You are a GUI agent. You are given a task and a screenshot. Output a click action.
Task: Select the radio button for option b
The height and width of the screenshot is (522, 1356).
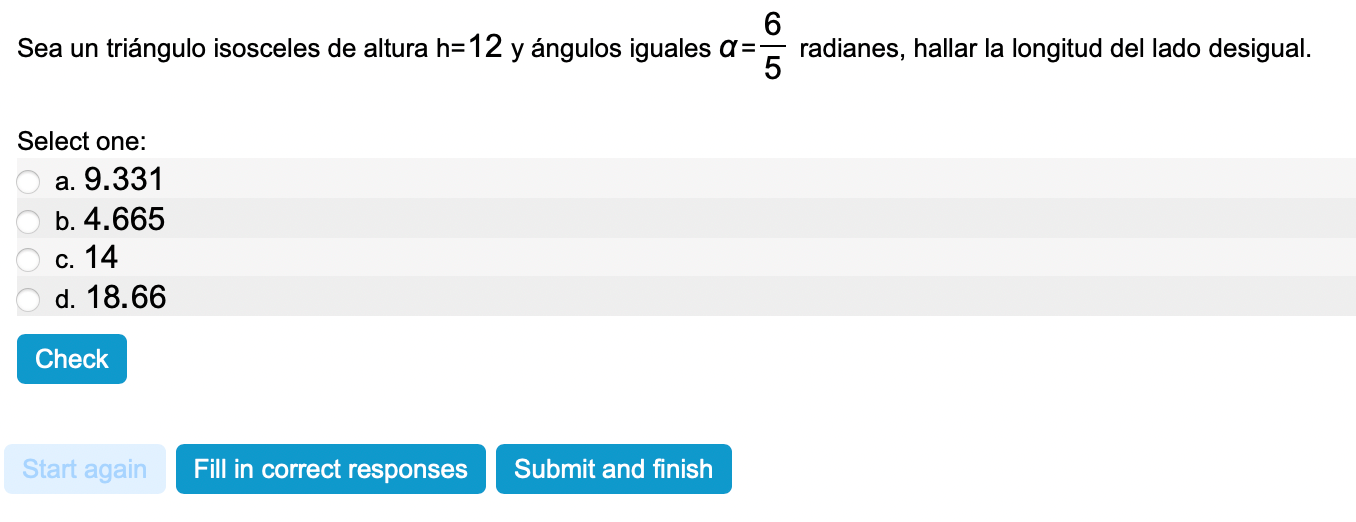click(x=27, y=221)
